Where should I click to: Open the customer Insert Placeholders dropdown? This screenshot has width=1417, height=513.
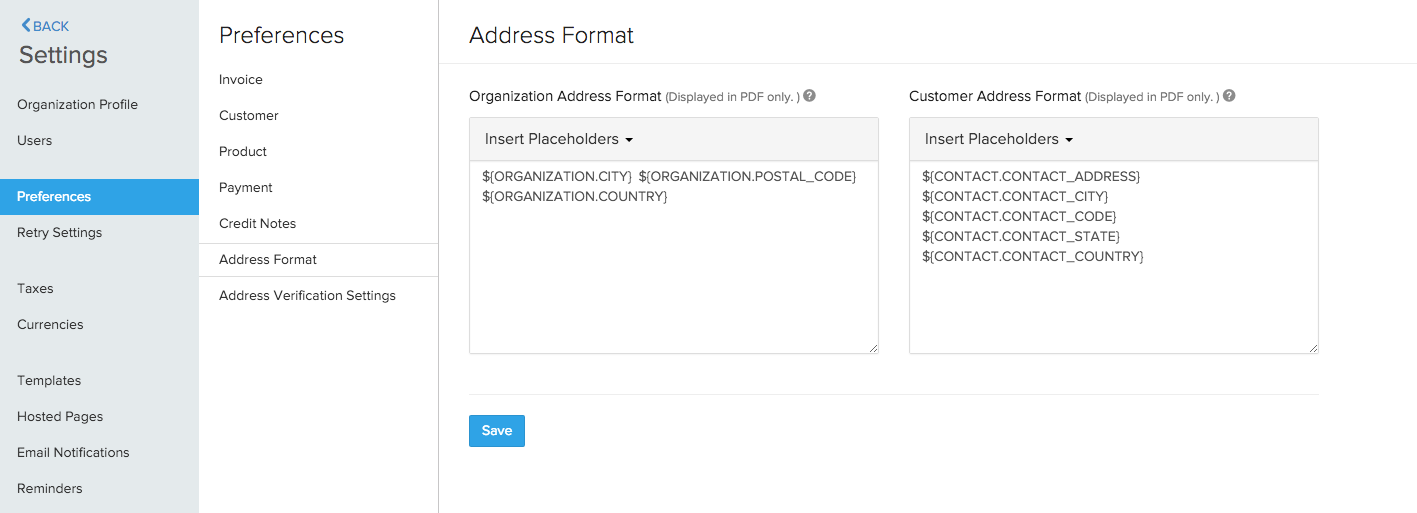pyautogui.click(x=999, y=139)
